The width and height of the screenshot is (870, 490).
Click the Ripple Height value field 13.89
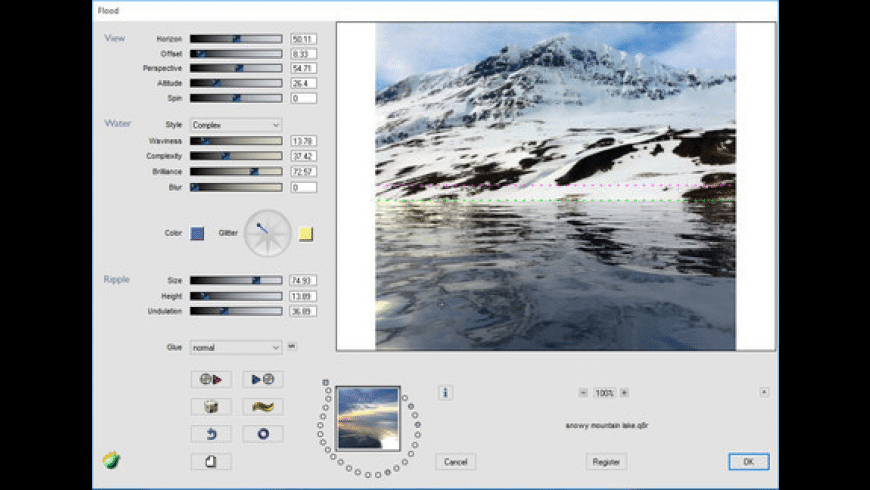point(304,296)
